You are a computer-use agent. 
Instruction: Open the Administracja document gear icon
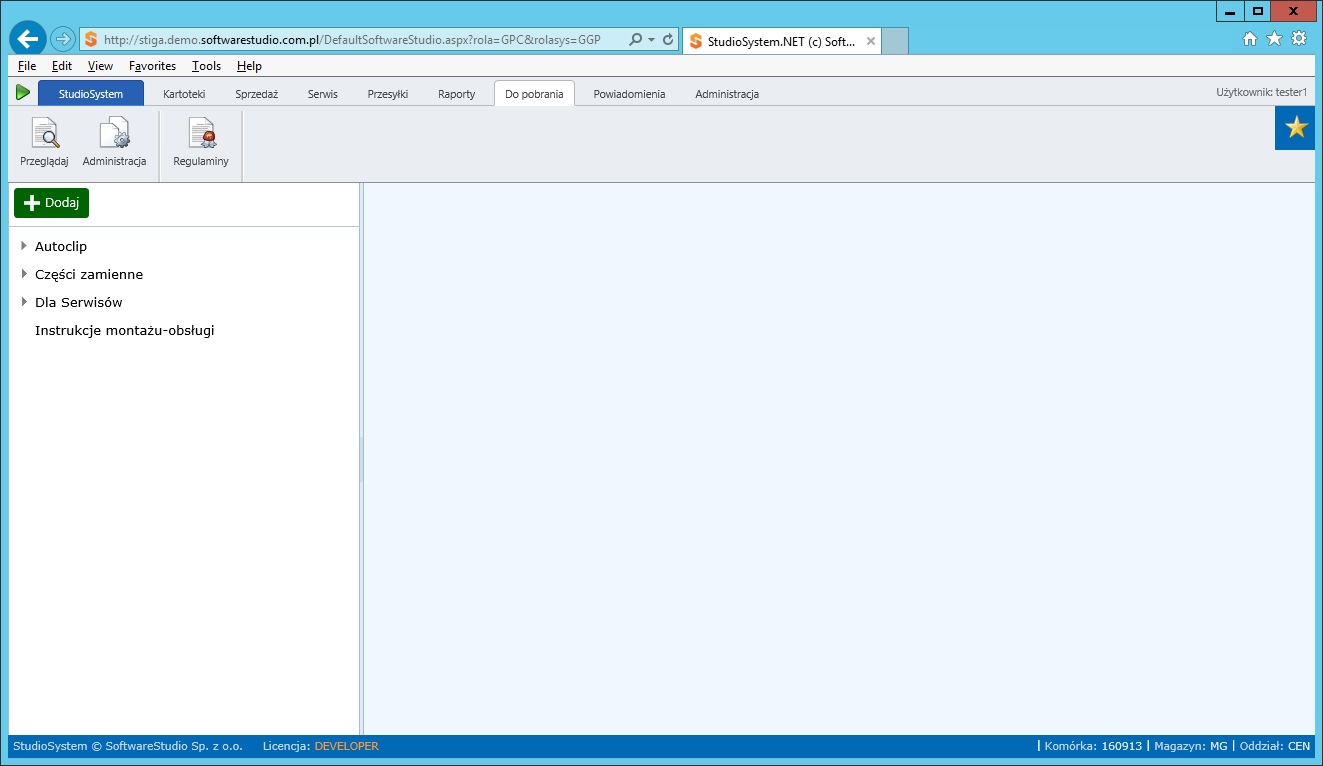tap(114, 133)
